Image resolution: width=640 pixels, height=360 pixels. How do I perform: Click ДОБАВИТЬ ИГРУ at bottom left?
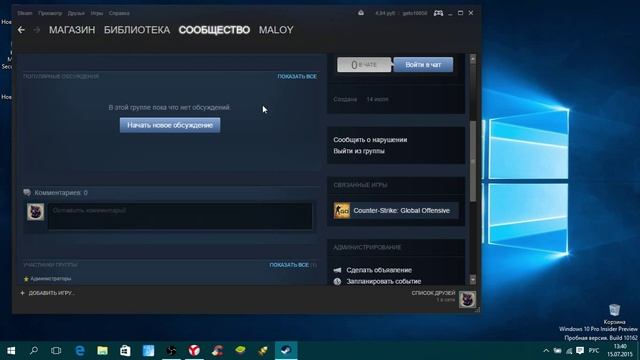[47, 293]
